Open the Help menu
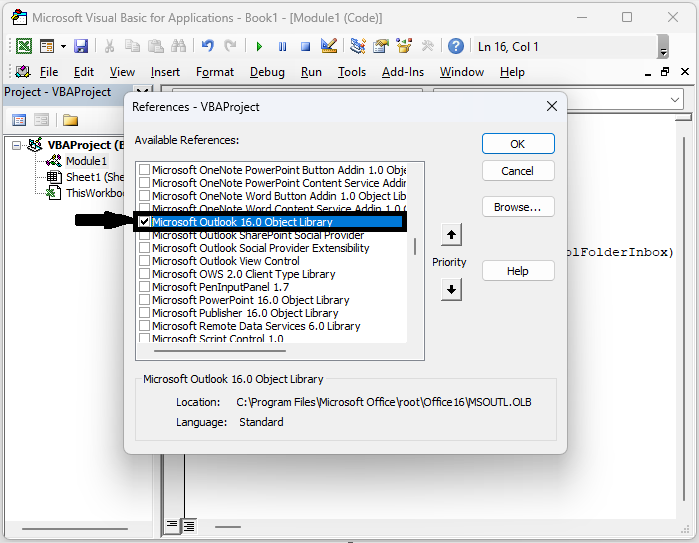Screen dimensions: 699x543 [512, 72]
